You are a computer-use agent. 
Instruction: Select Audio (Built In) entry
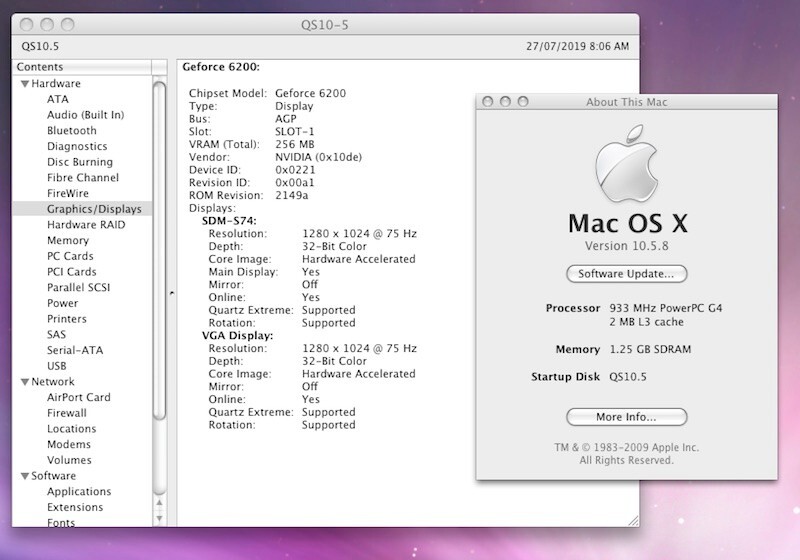(86, 115)
